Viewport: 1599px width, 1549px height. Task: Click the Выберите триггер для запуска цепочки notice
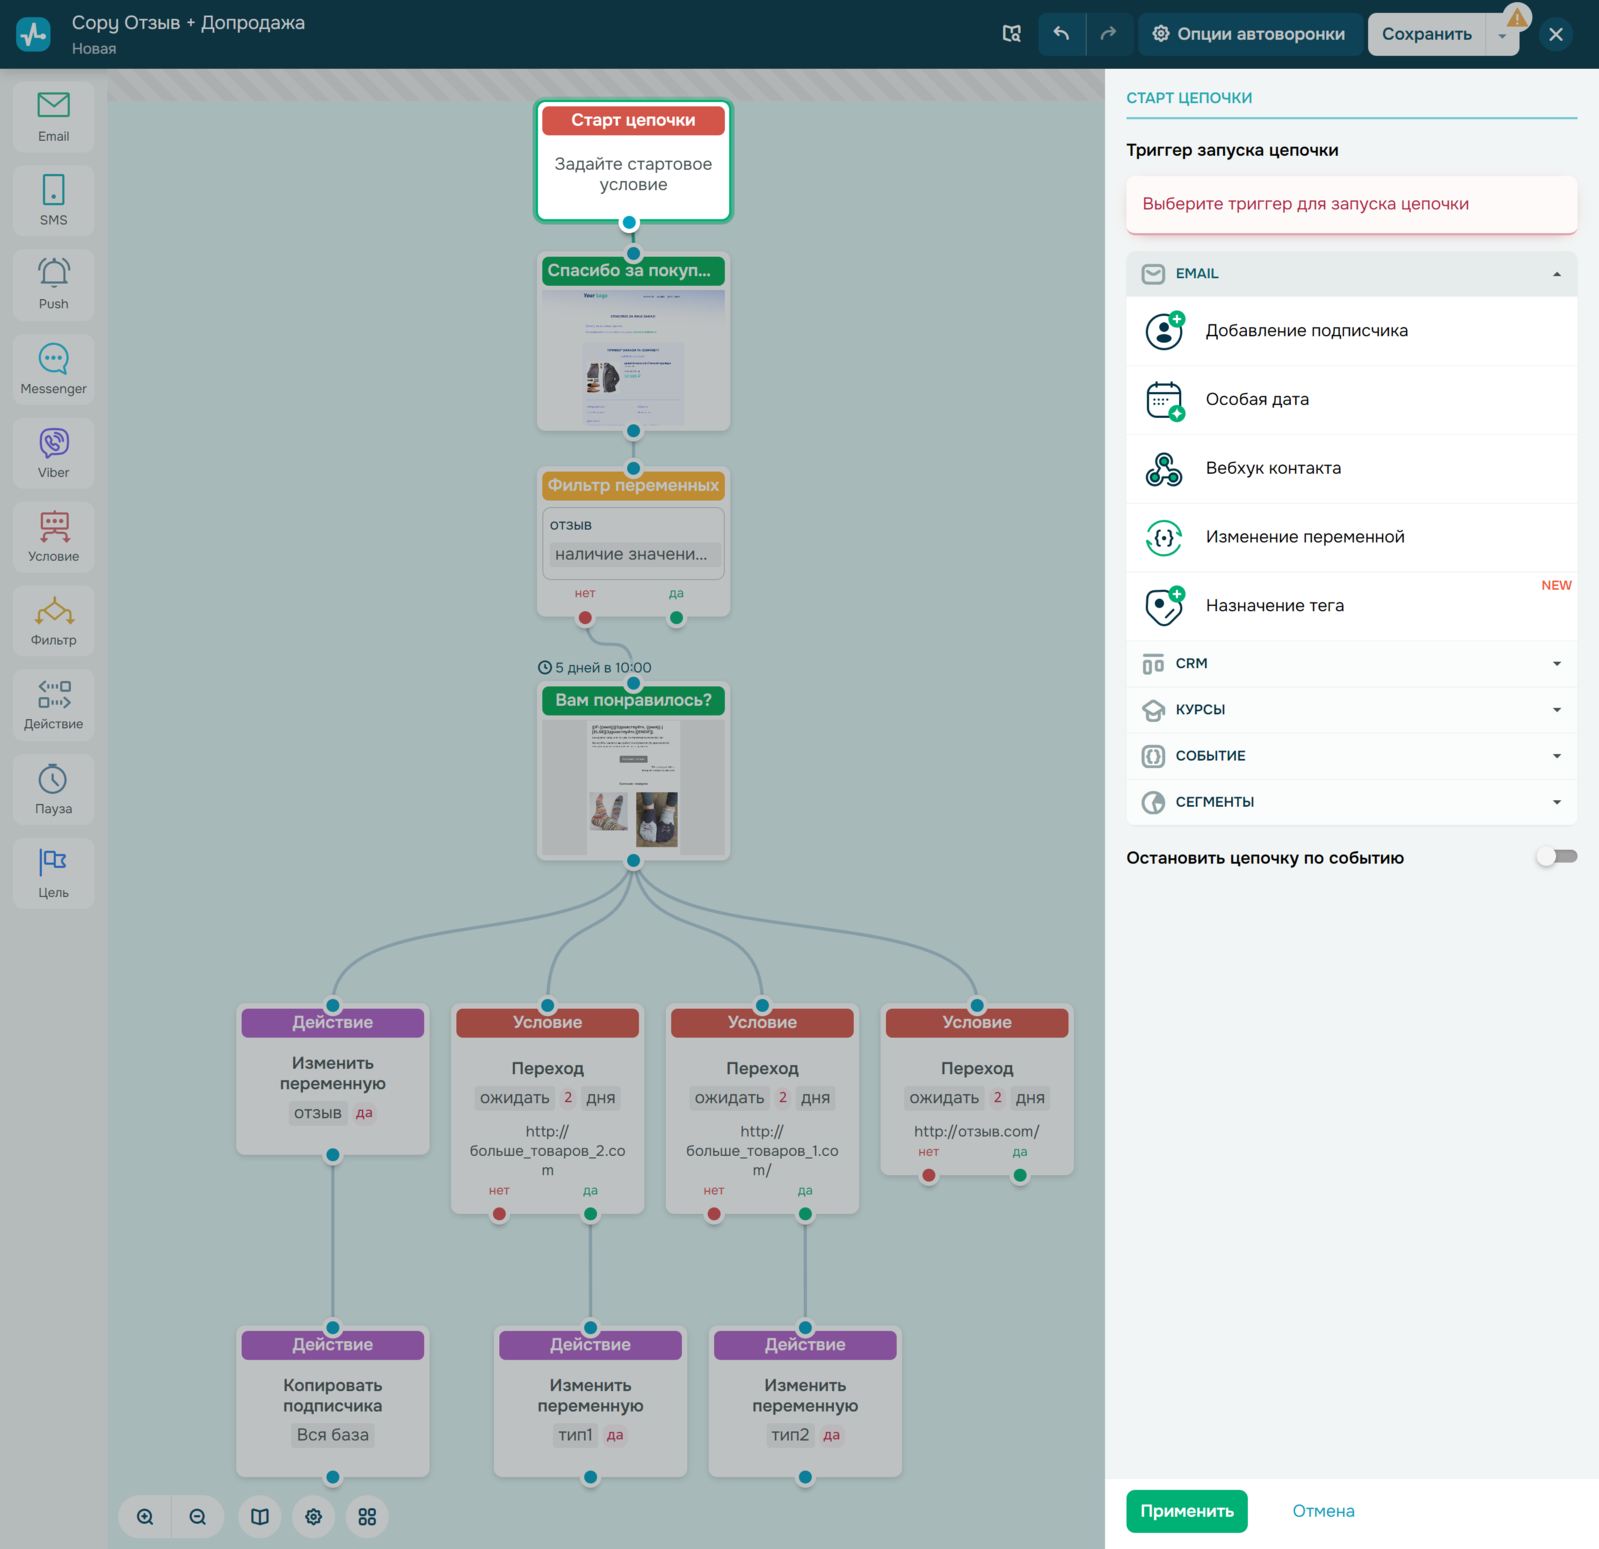coord(1351,205)
